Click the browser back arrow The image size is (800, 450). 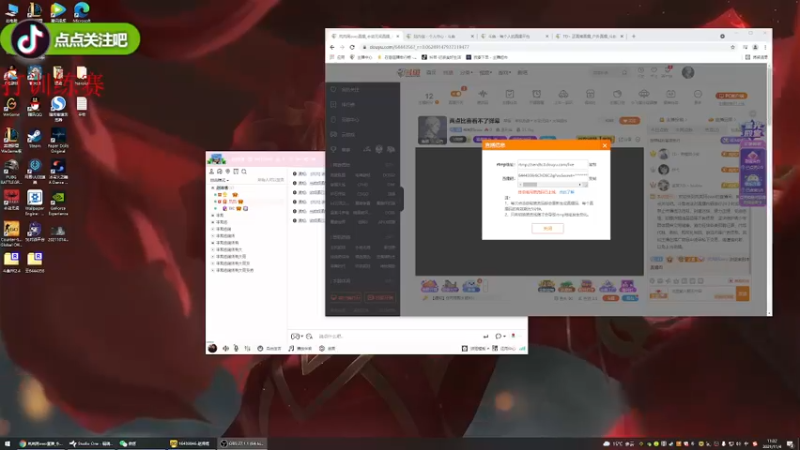click(x=332, y=47)
